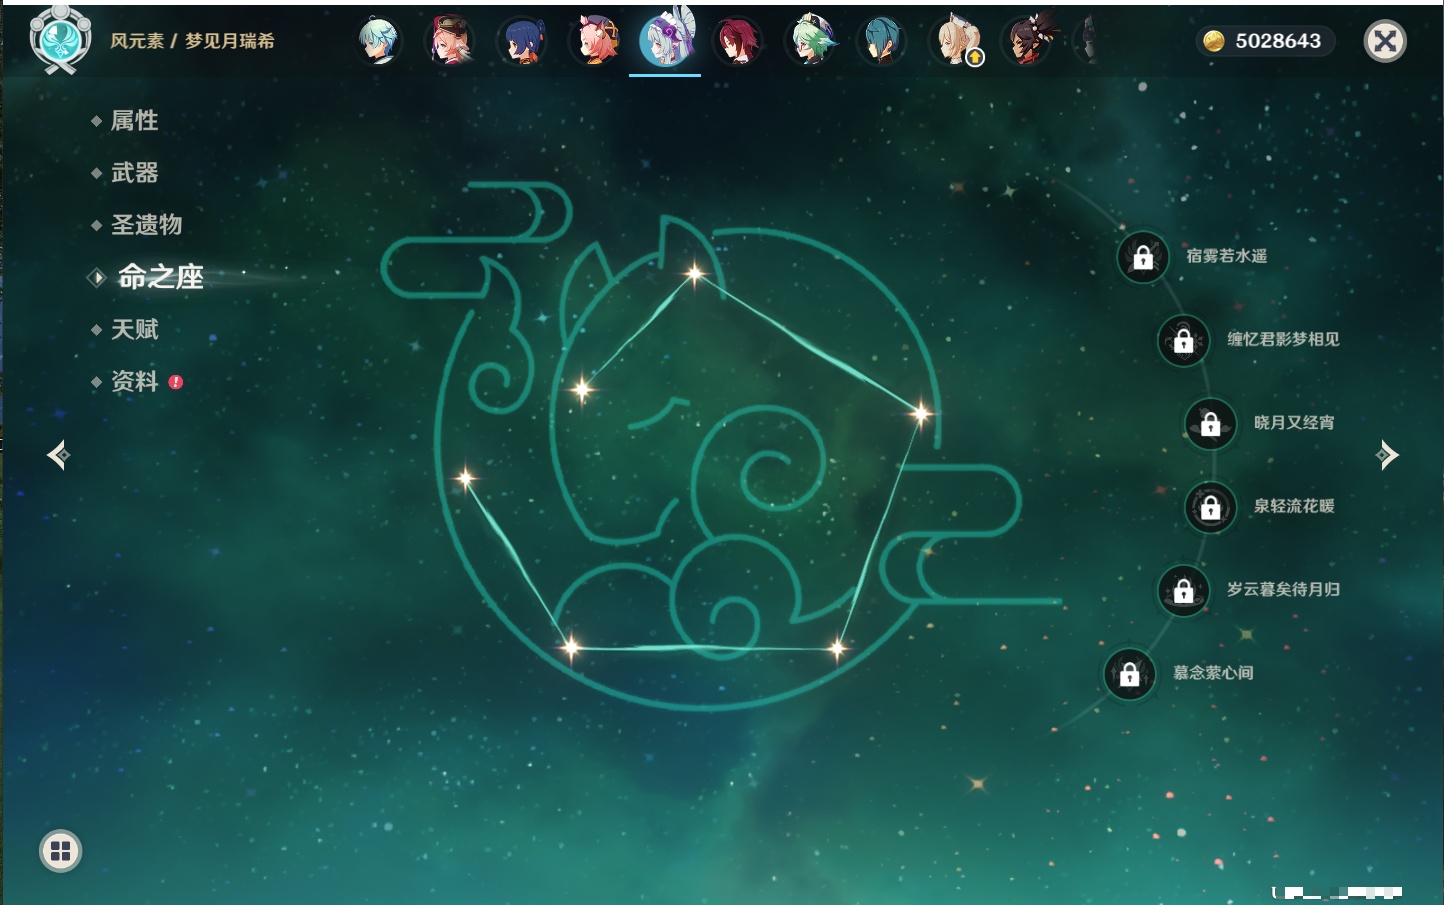Select the light-blue-haired character portrait
The width and height of the screenshot is (1444, 905).
click(x=379, y=41)
